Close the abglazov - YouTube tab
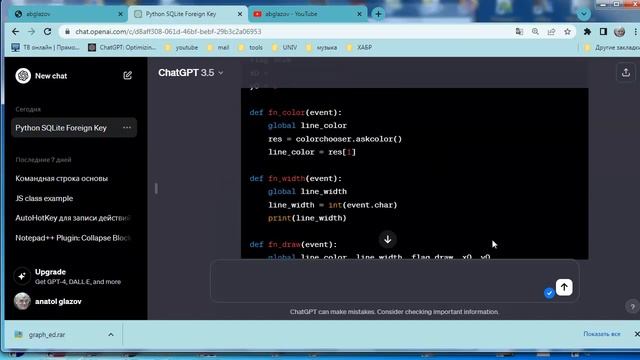Image resolution: width=640 pixels, height=360 pixels. click(359, 14)
